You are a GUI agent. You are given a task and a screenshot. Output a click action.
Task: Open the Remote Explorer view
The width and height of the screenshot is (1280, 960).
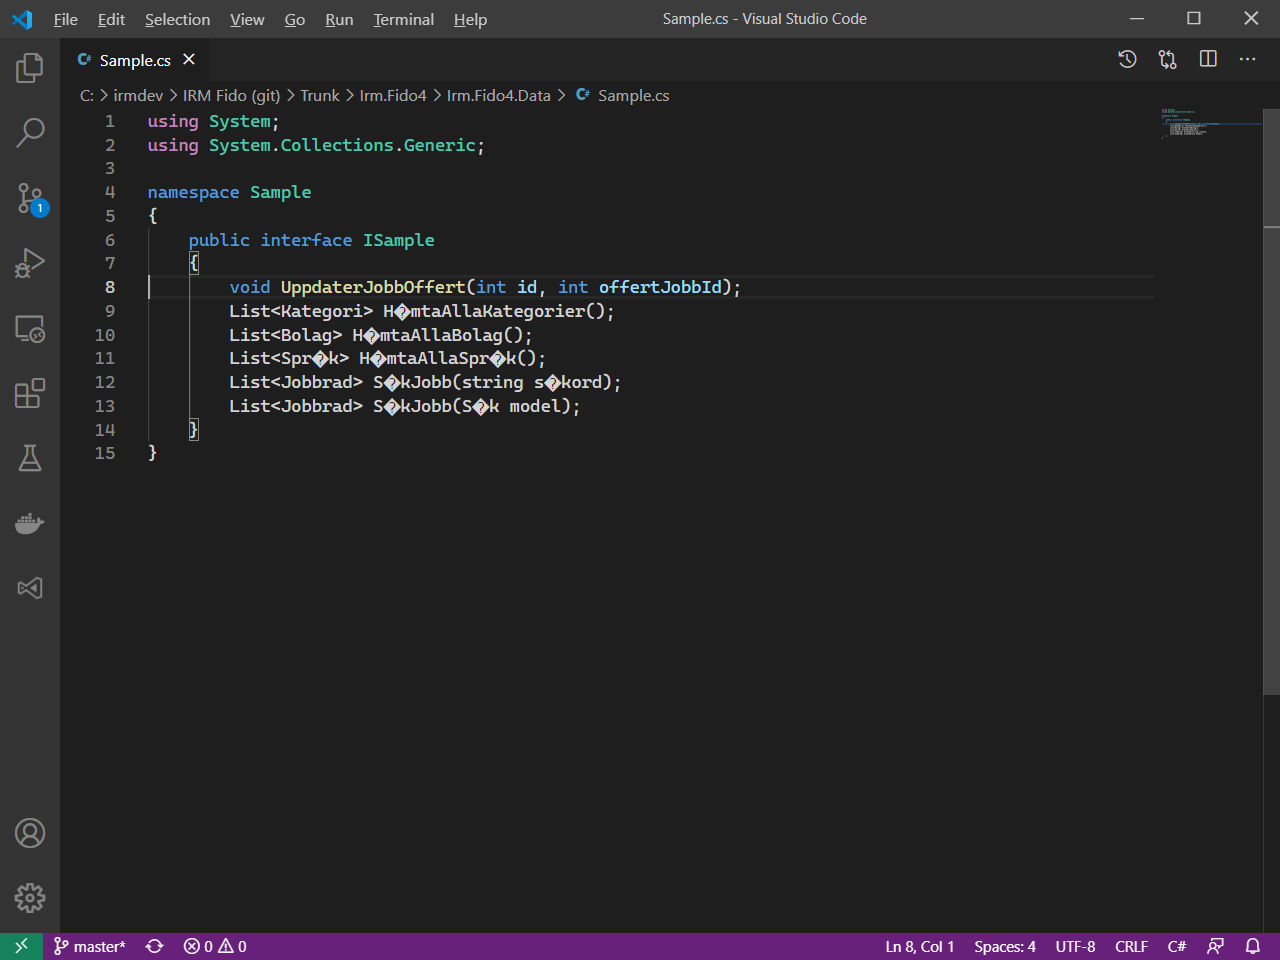tap(29, 328)
